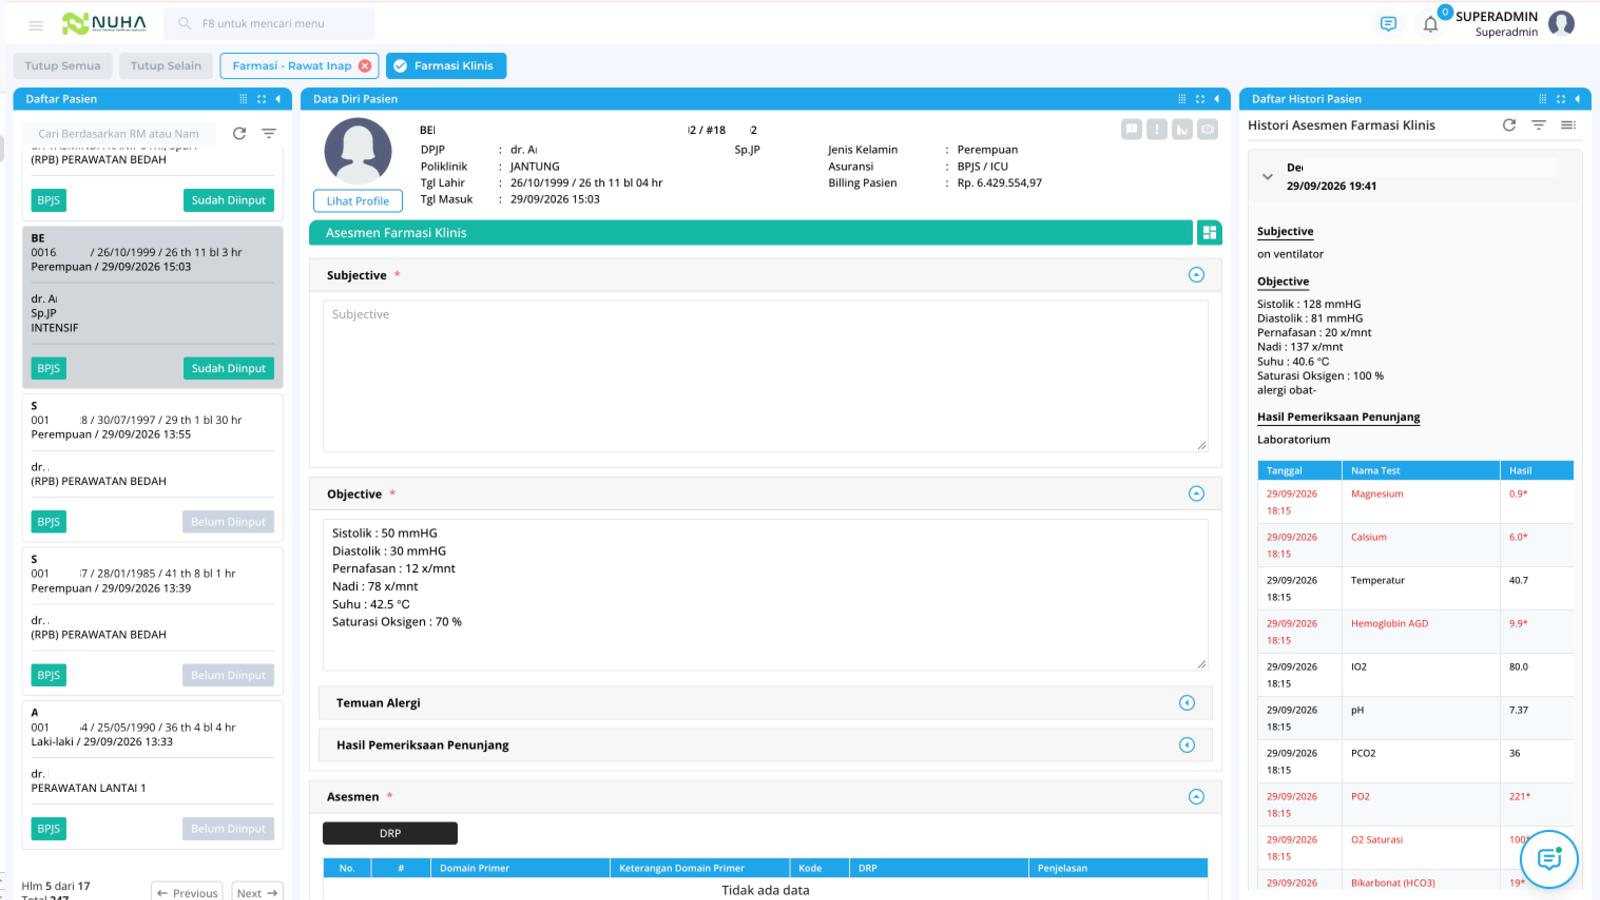The image size is (1600, 900).
Task: Click the patient note speech-bubble icon
Action: point(1131,129)
